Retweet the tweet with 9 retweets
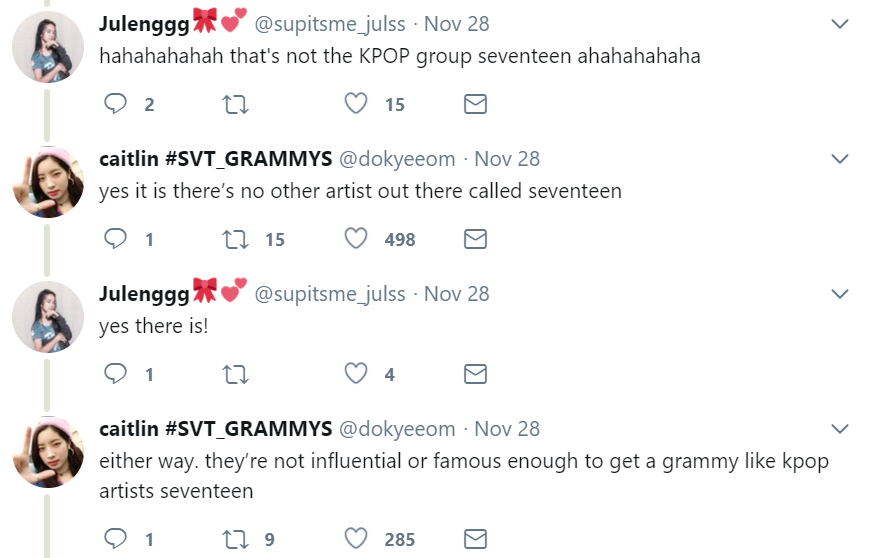 [x=236, y=539]
